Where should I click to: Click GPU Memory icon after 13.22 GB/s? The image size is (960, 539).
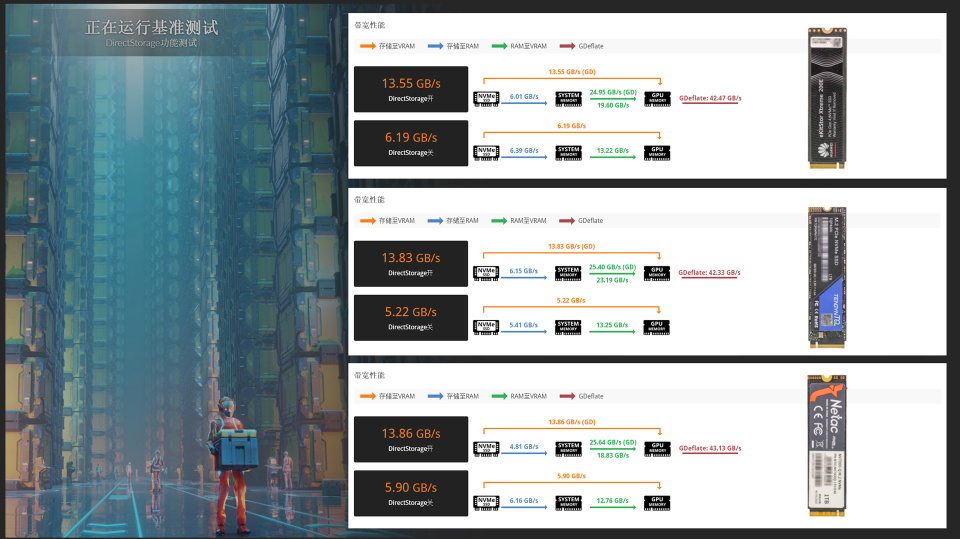tap(657, 153)
